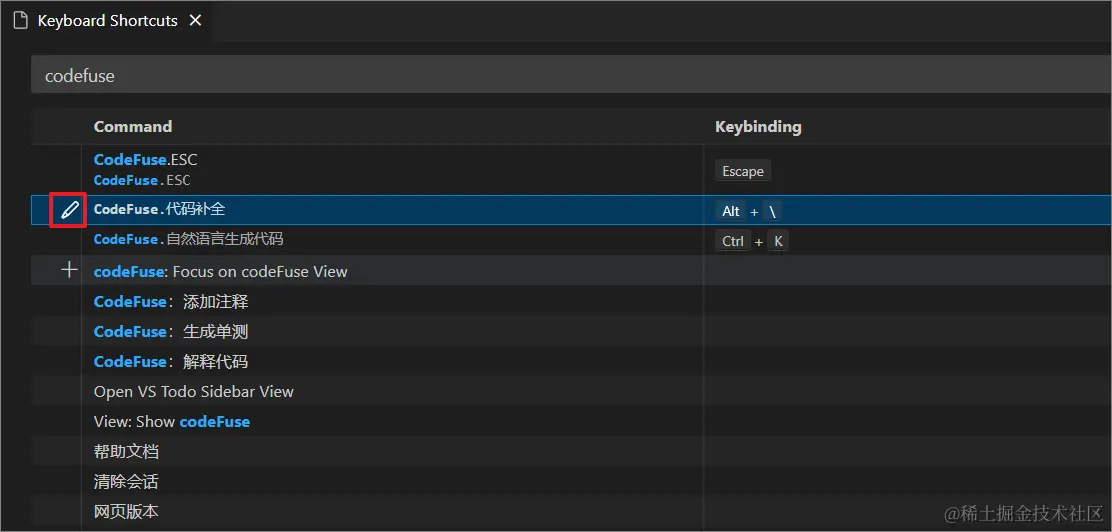This screenshot has width=1112, height=532.
Task: Select codeFuse: Focus on codeFuse View
Action: coord(221,272)
